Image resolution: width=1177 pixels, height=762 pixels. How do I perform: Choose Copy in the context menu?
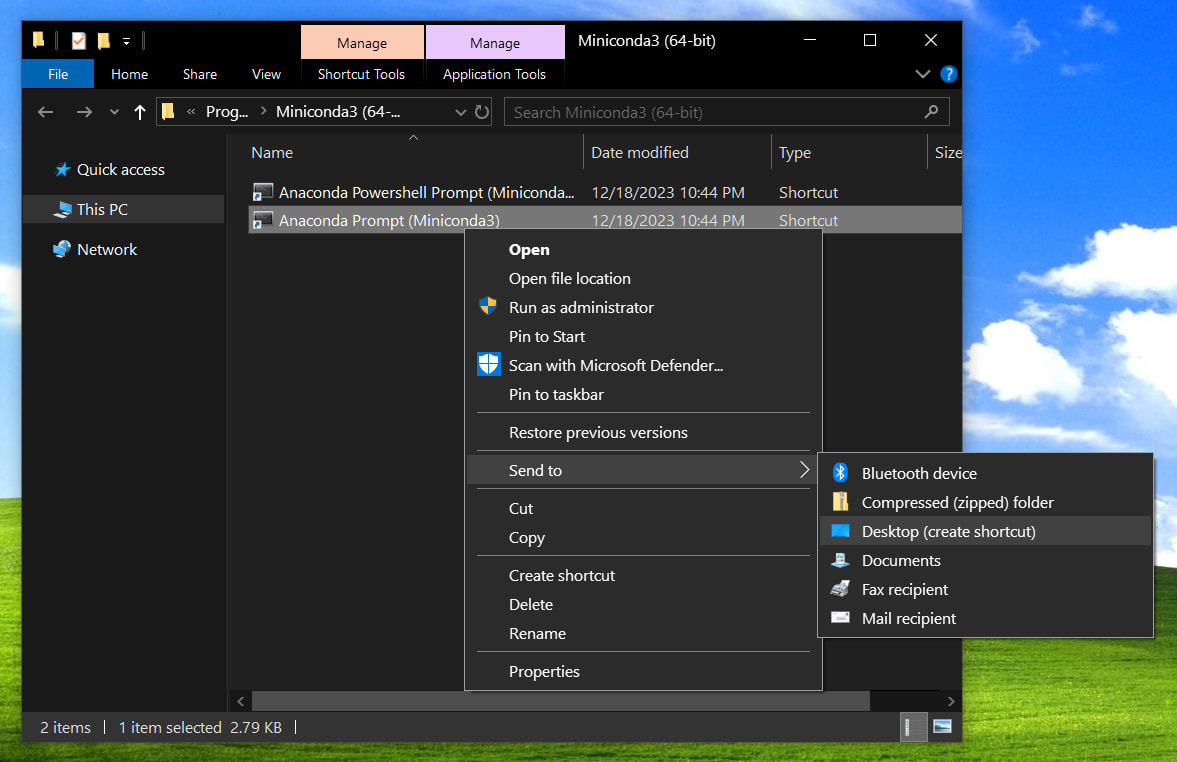(x=643, y=538)
